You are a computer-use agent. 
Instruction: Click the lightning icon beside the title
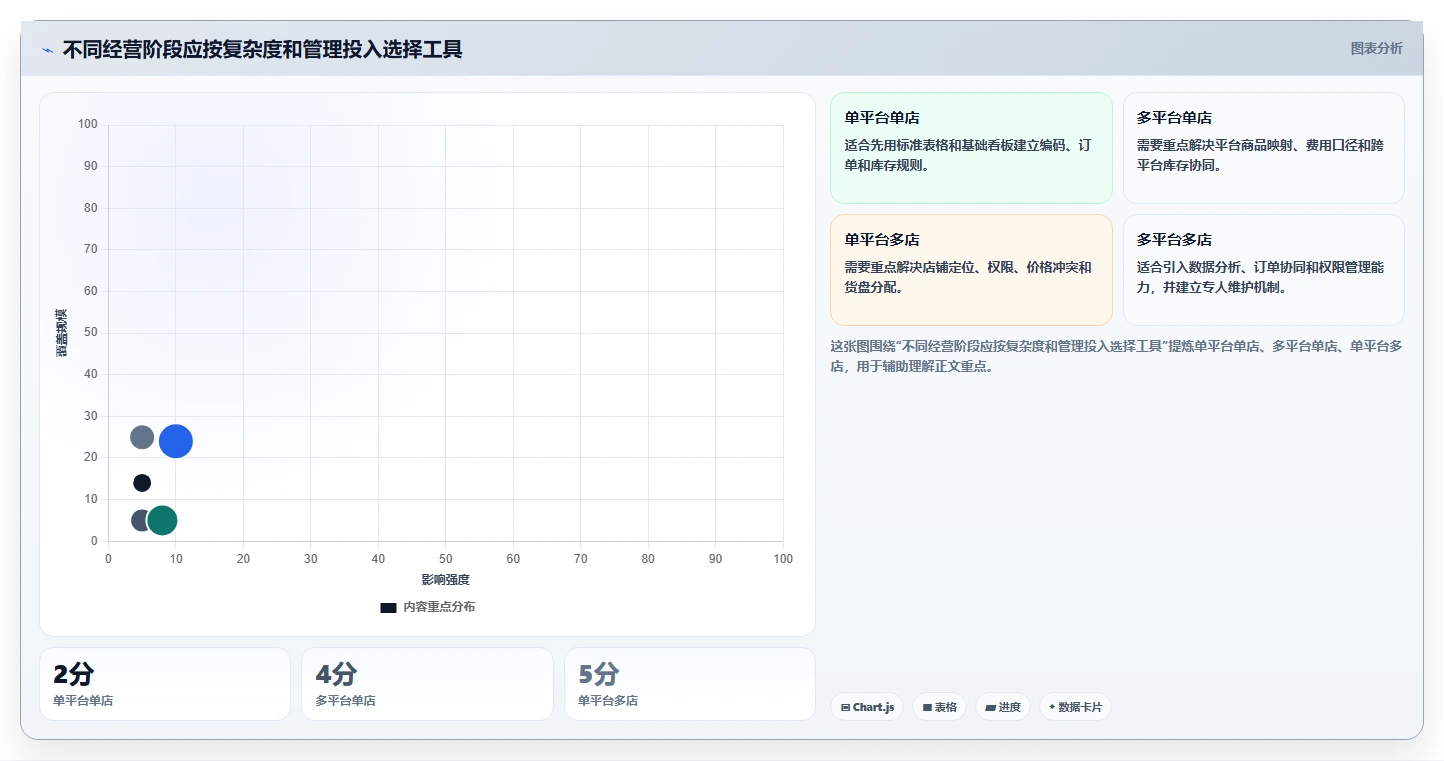click(47, 50)
